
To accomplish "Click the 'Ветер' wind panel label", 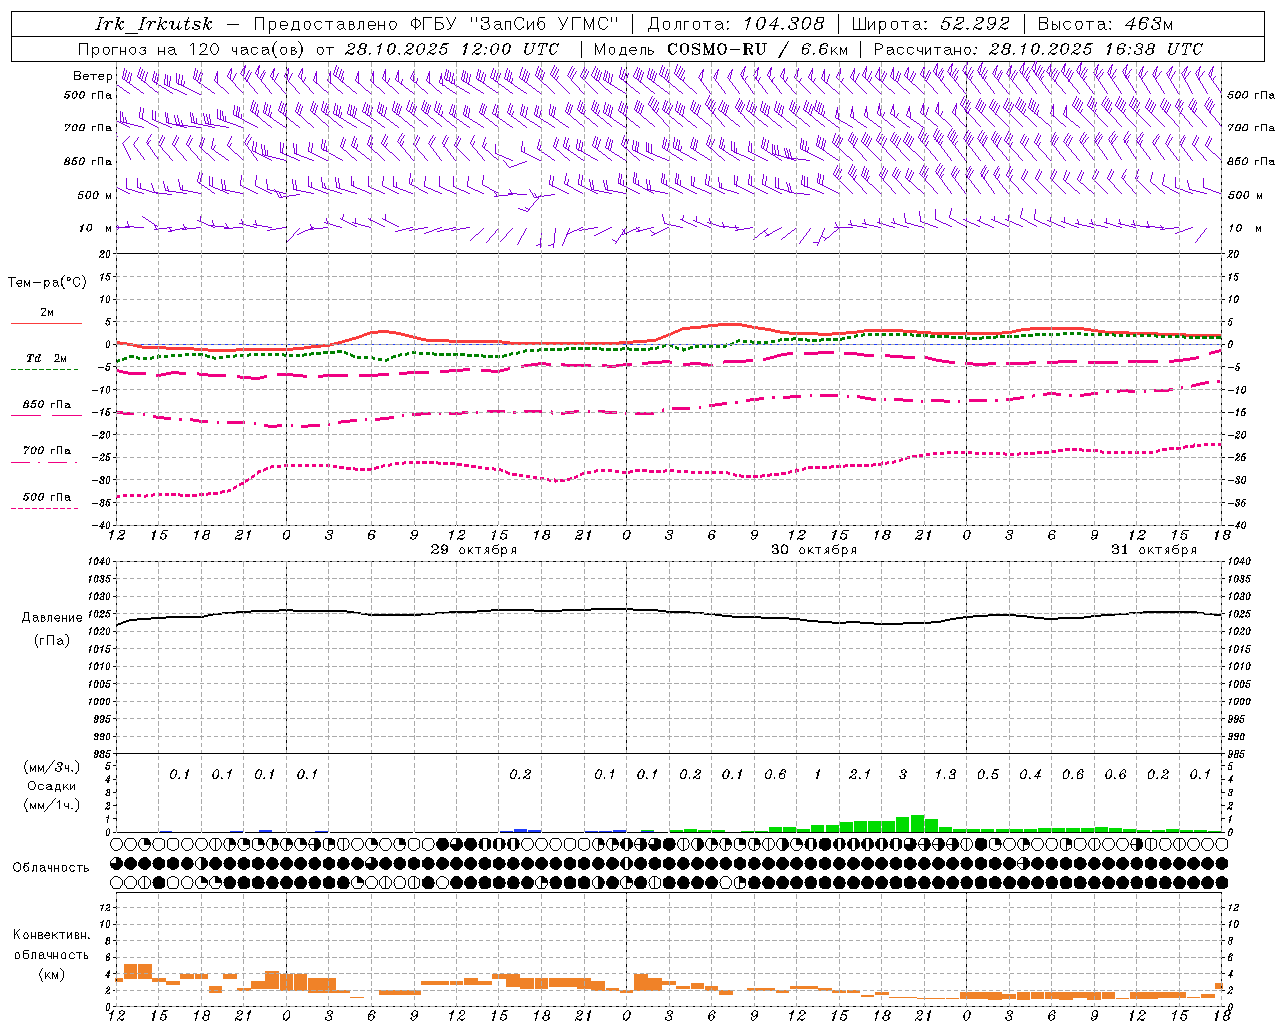I will click(92, 76).
